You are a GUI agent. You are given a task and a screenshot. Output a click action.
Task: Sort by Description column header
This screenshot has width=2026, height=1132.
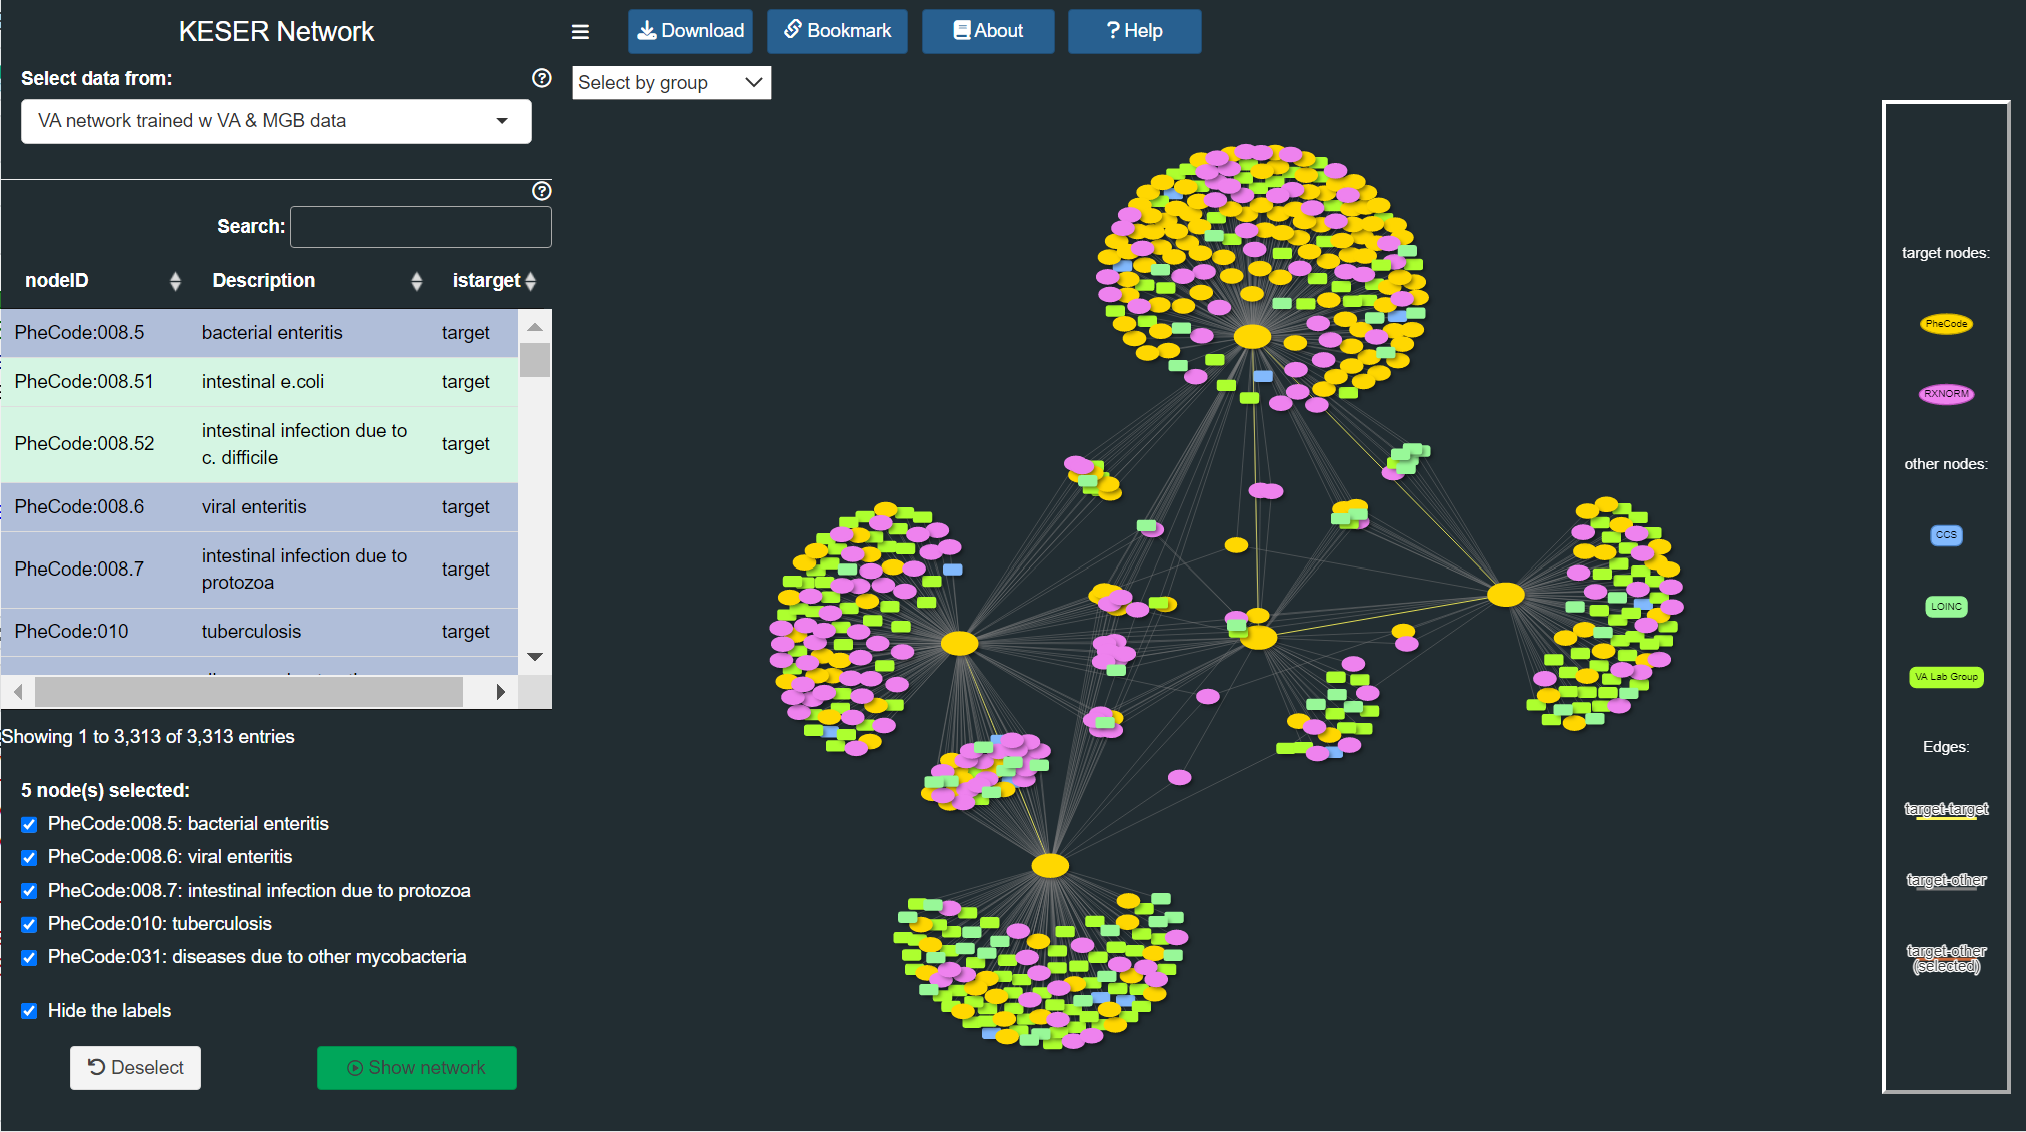coord(264,281)
